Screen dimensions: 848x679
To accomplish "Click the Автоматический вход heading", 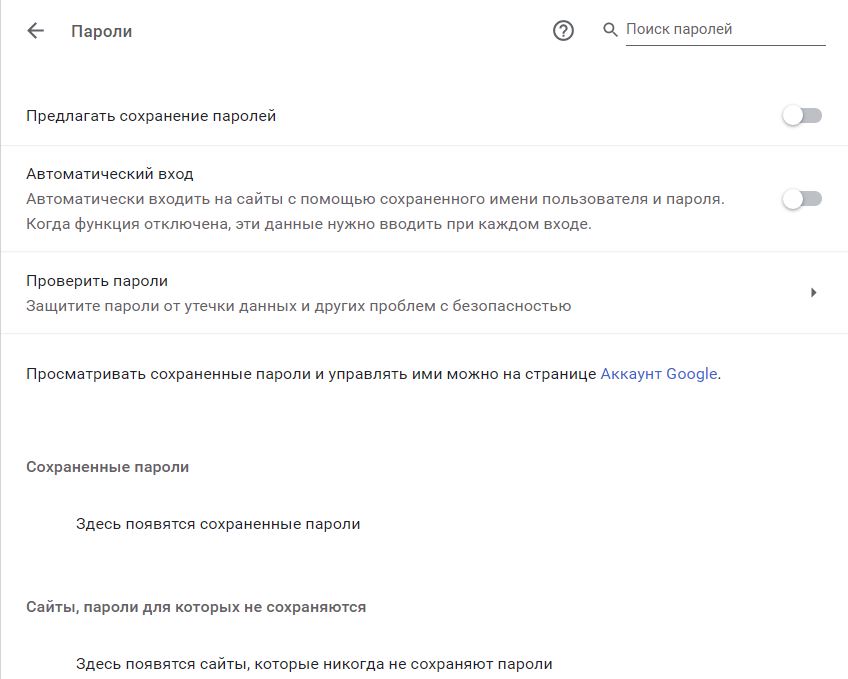I will (x=110, y=174).
